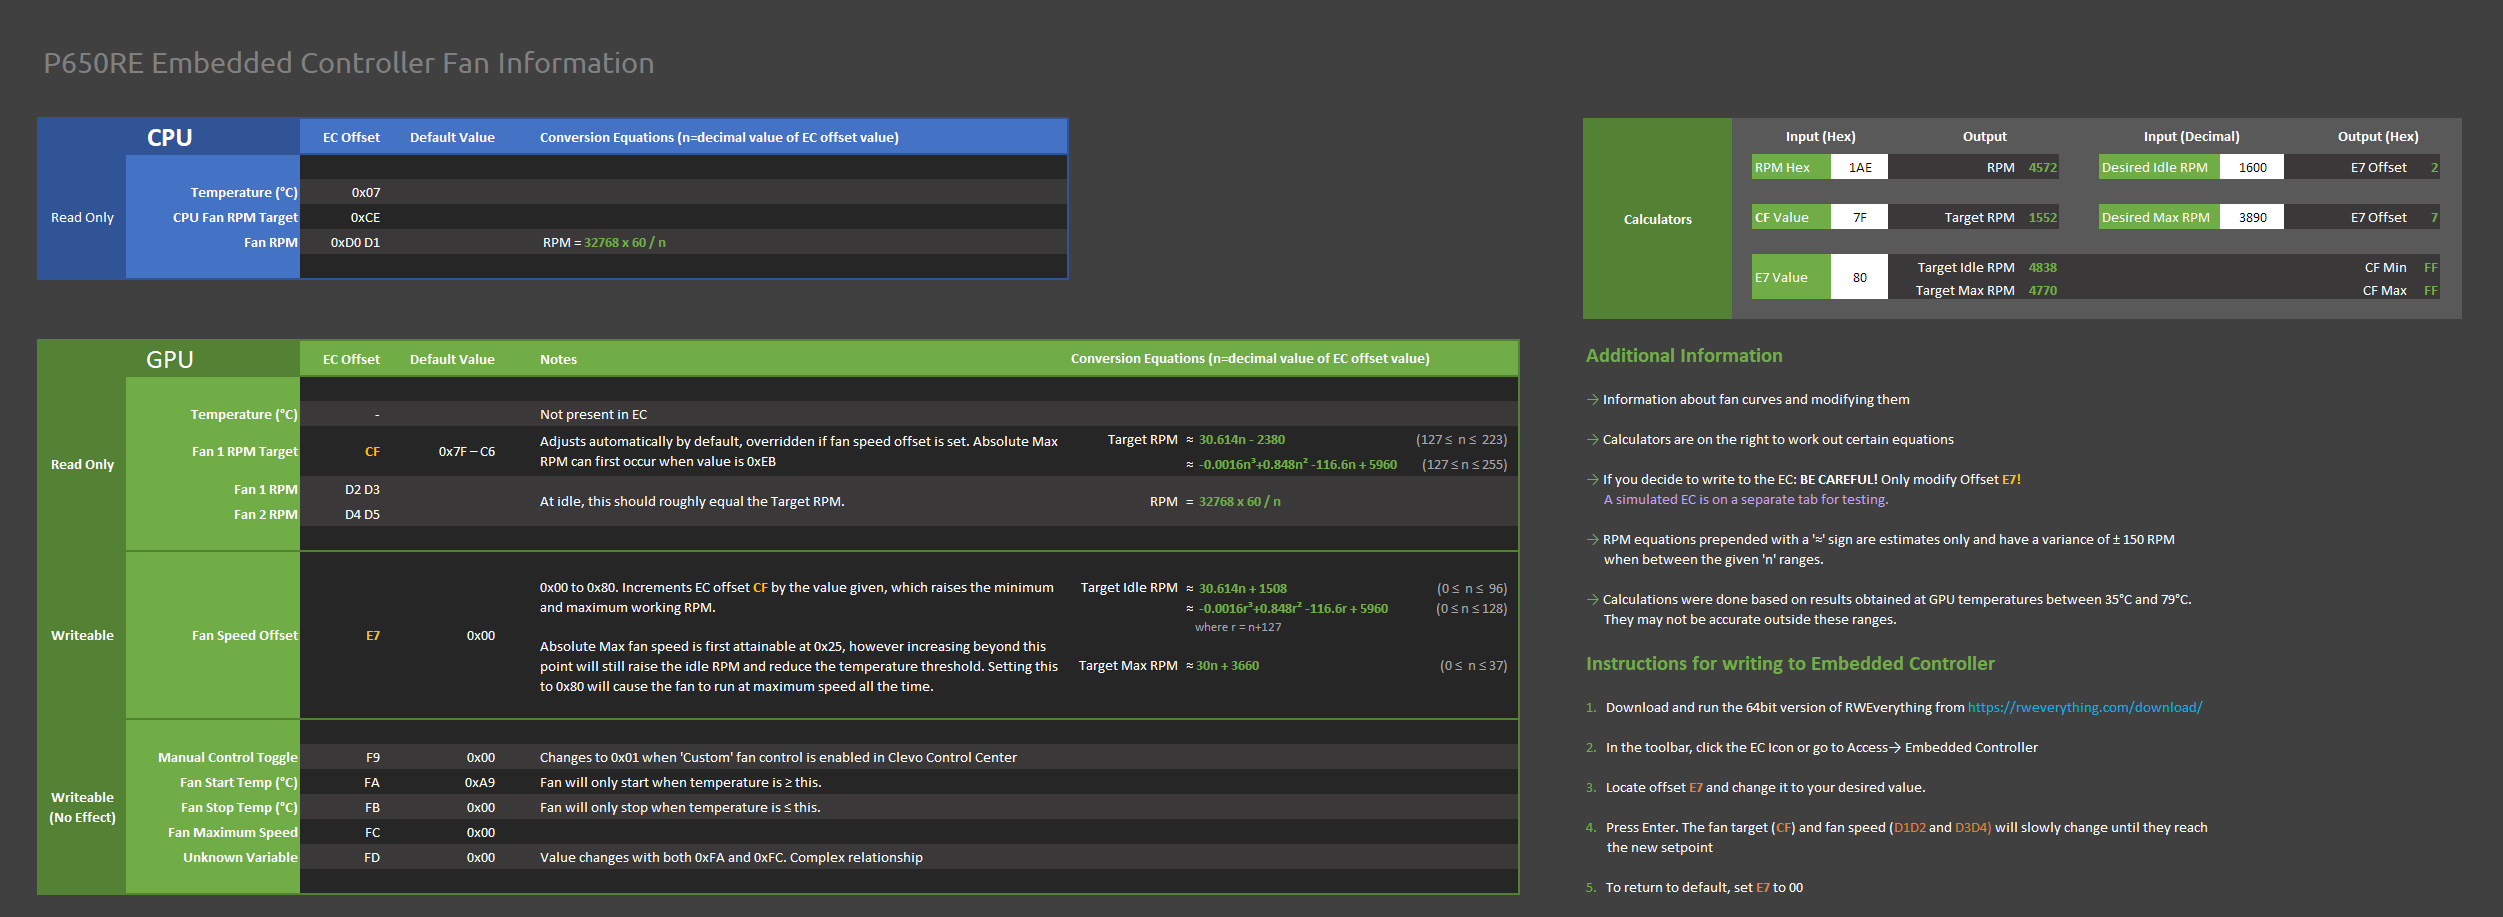Select the '30.614n - 2380' Target RPM equation
Viewport: 2503px width, 917px height.
coord(1242,439)
